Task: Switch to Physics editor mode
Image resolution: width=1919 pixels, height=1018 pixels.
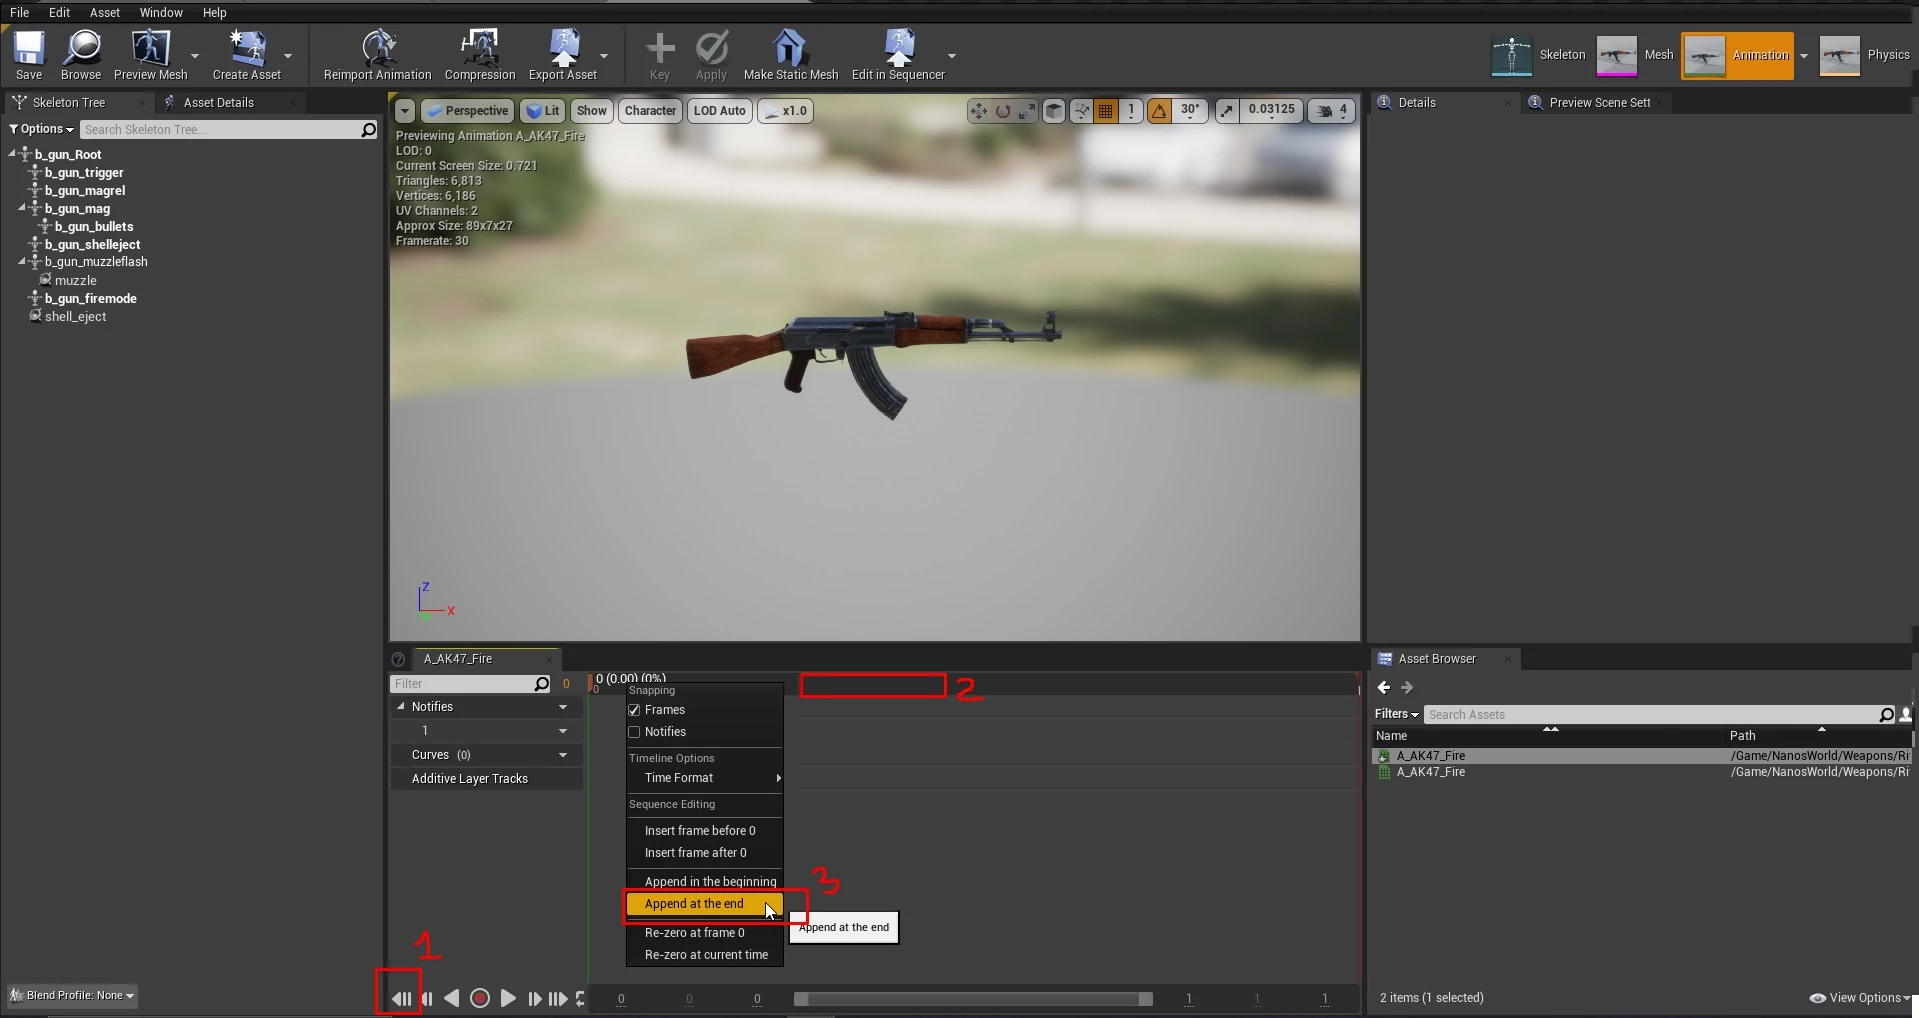Action: point(1866,55)
